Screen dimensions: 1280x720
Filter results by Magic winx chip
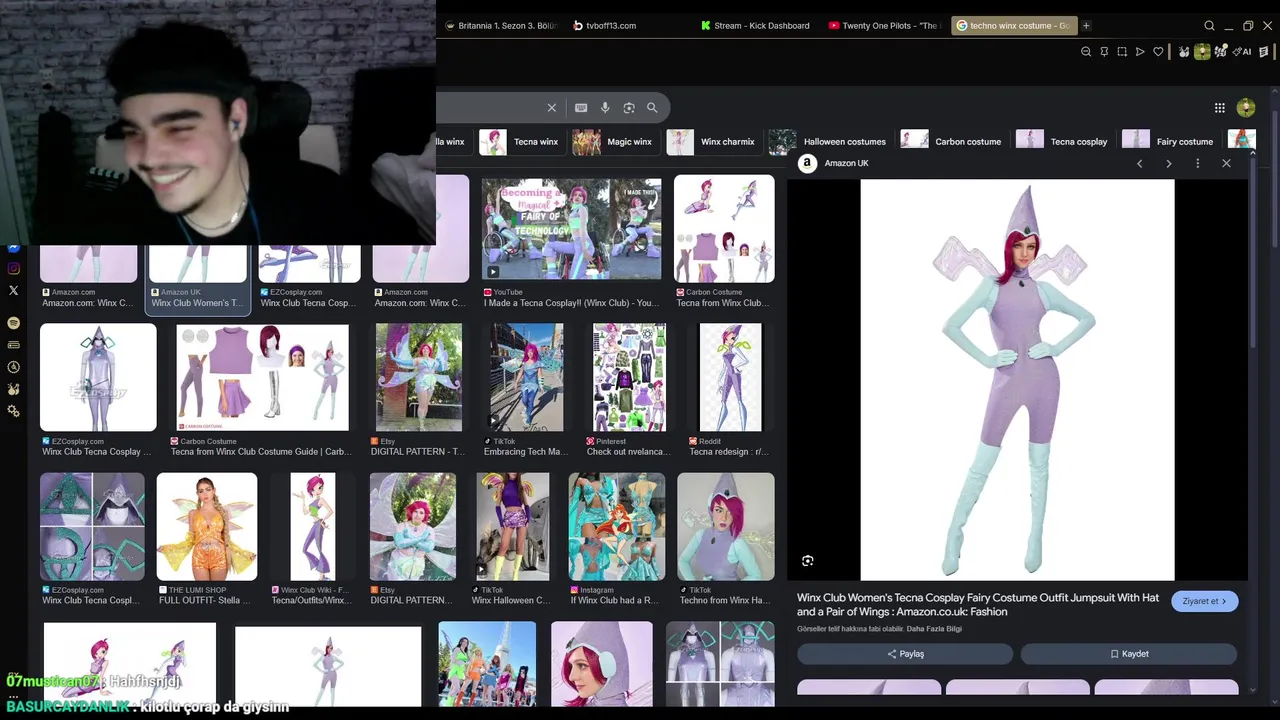pyautogui.click(x=613, y=141)
